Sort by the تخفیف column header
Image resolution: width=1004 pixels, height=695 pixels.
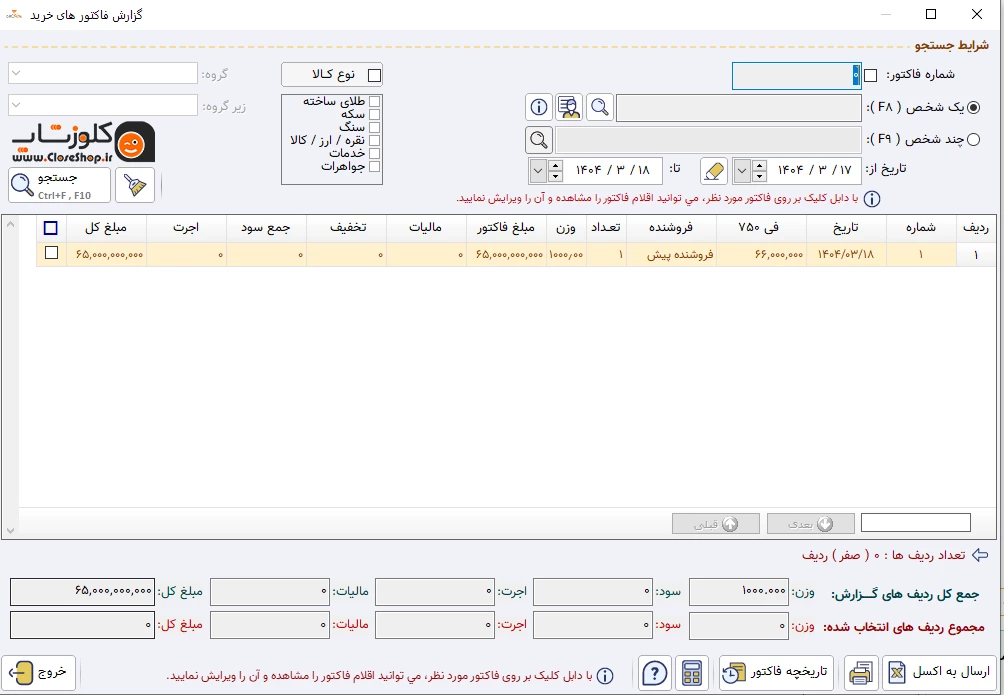click(x=346, y=228)
